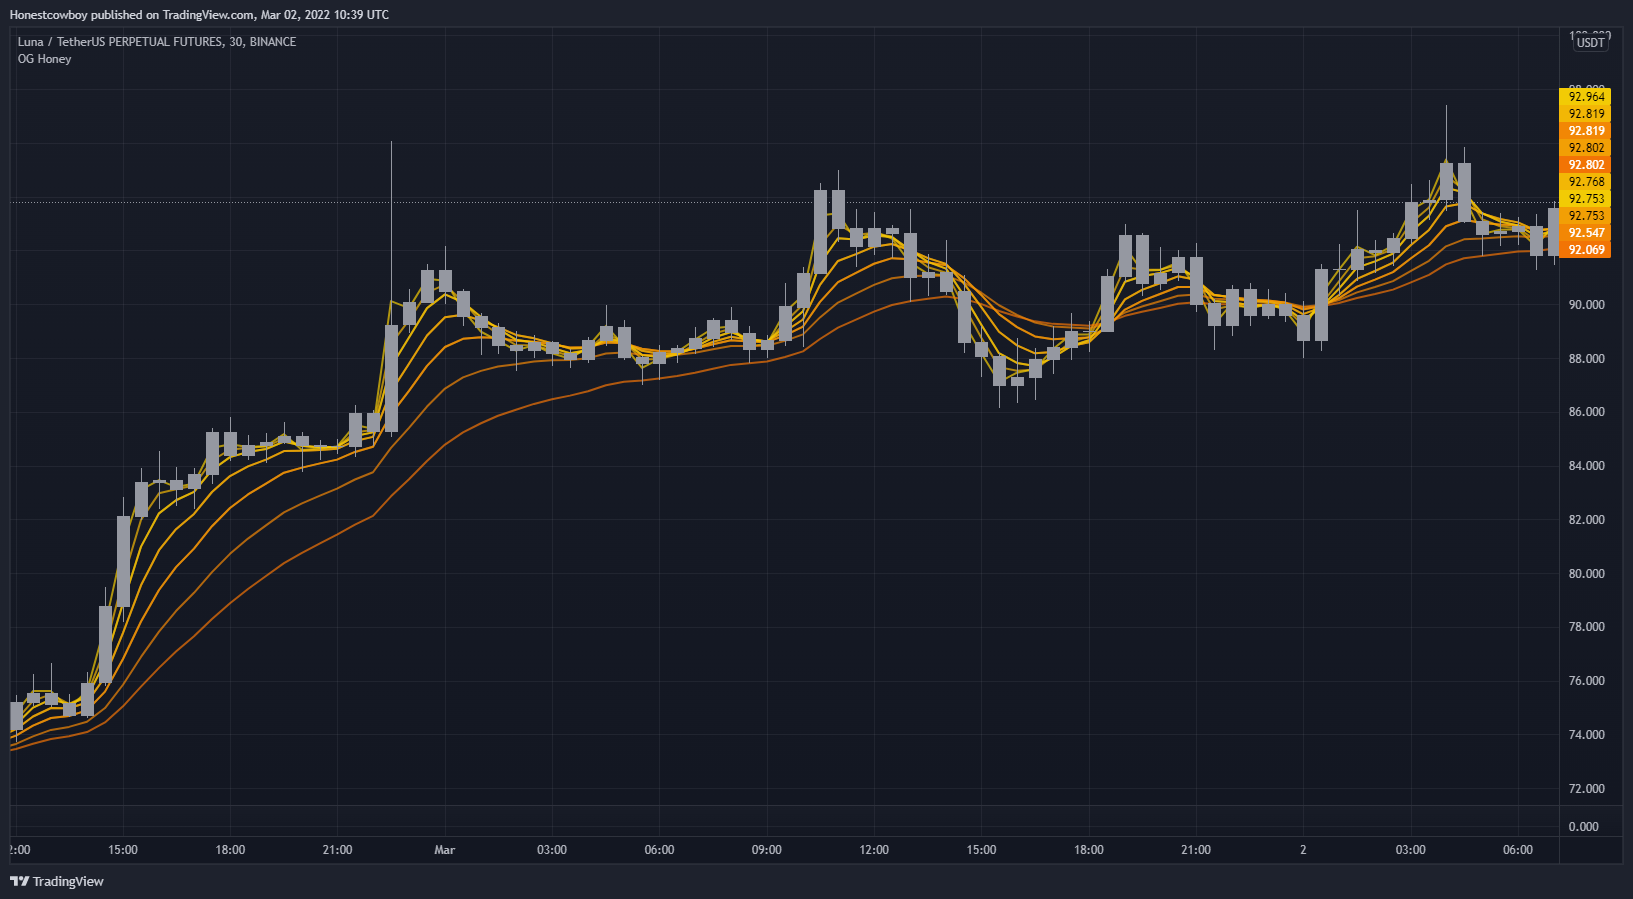Click the 92.547 orange price label
Screen dimensions: 1633x899
[x=1585, y=233]
